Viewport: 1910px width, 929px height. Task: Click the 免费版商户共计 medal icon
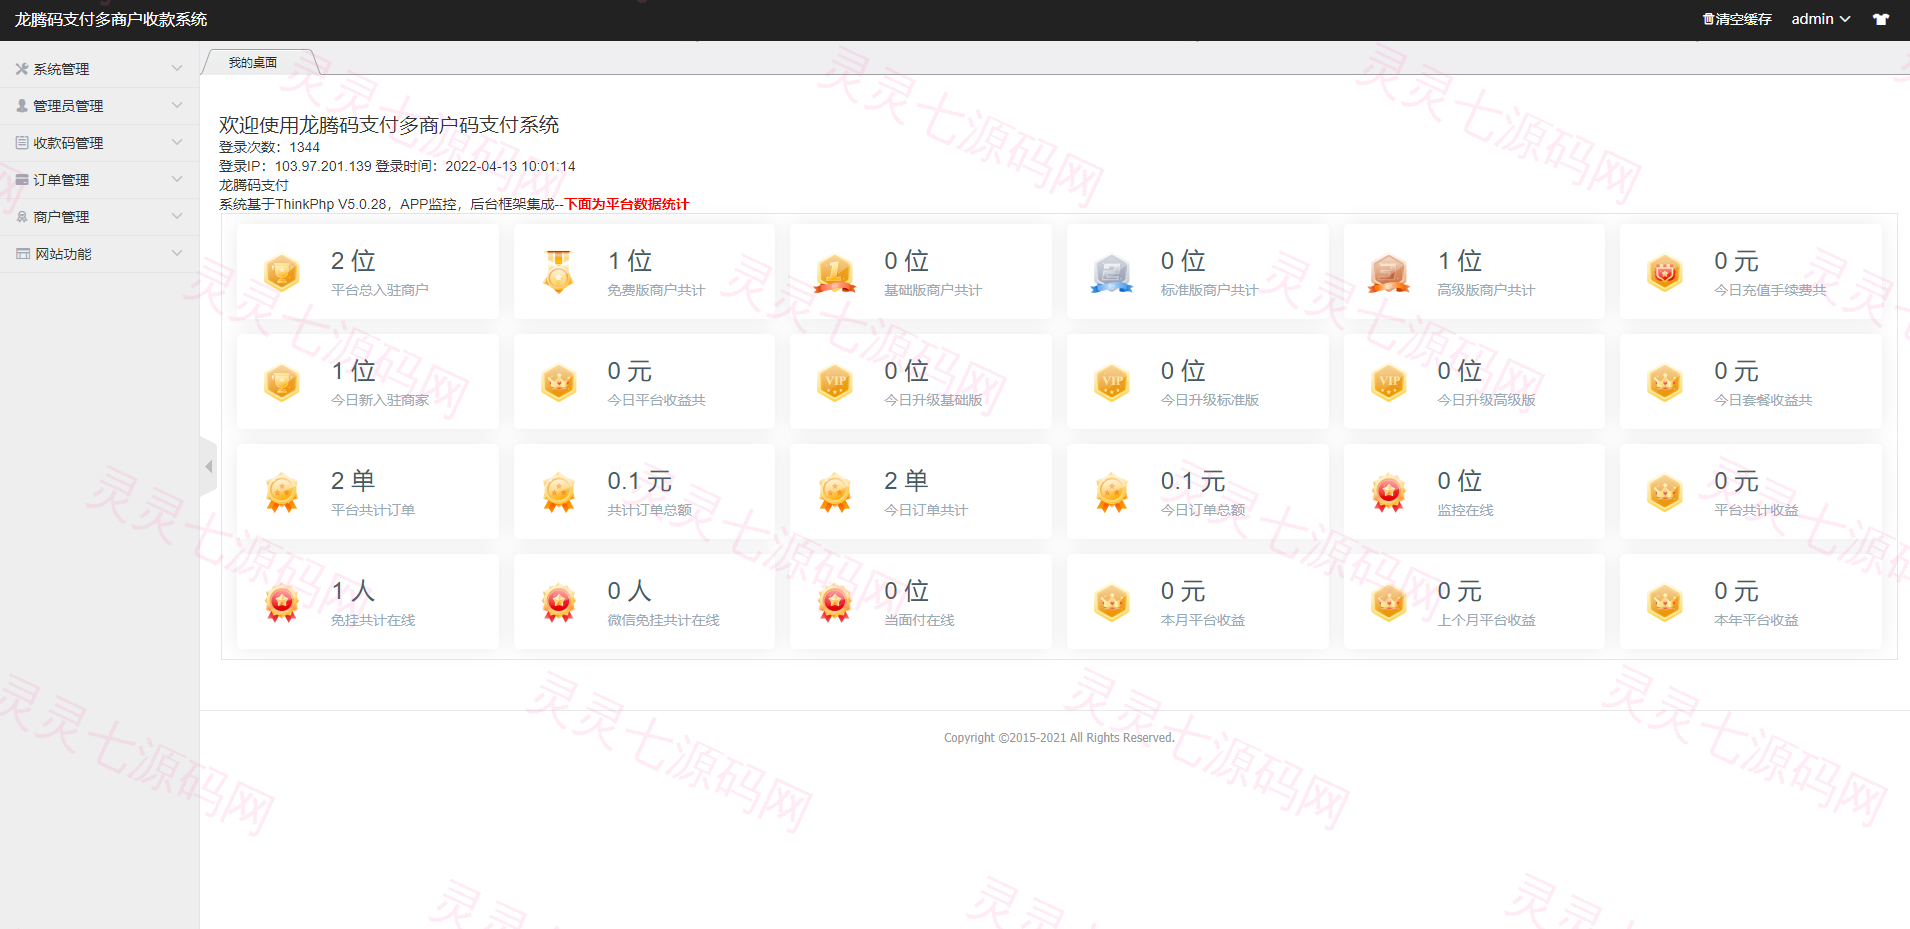(x=559, y=272)
